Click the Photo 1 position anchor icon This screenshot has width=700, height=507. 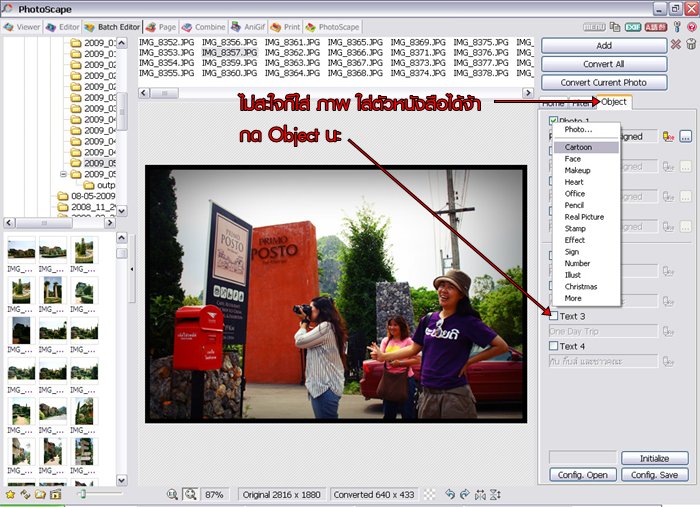[x=668, y=137]
